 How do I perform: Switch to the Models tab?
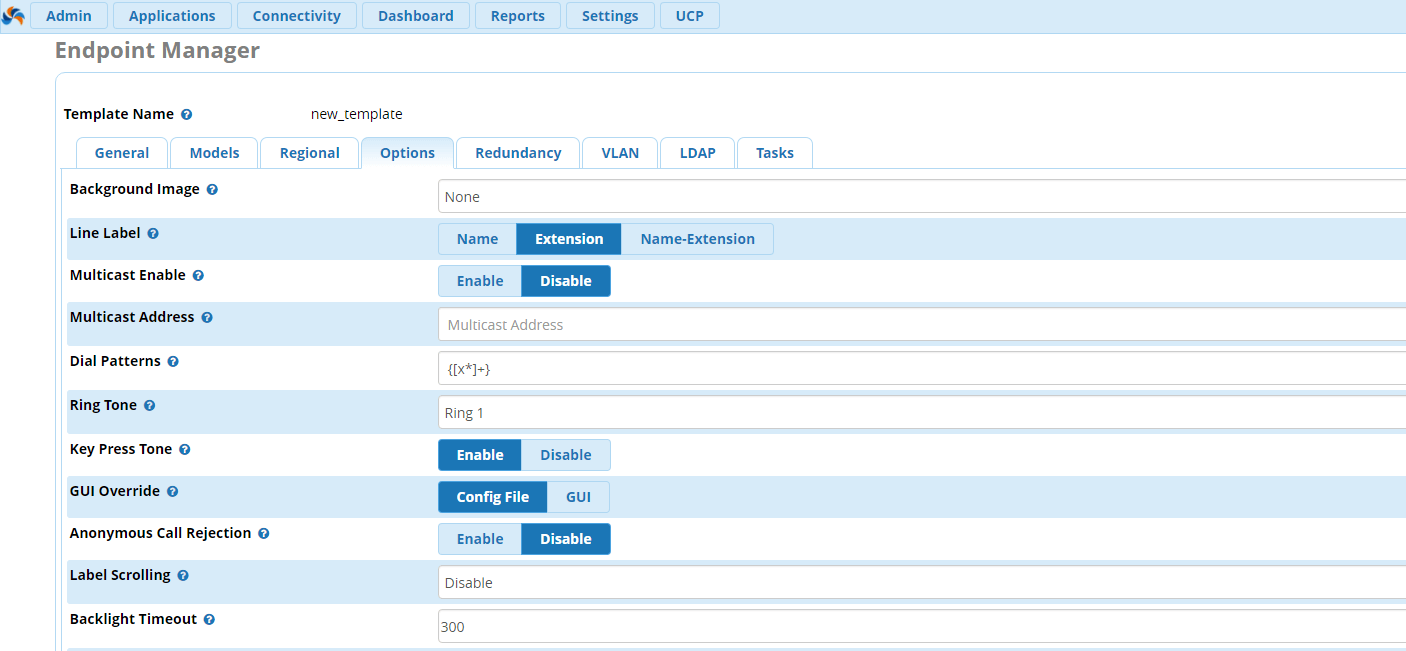click(x=214, y=153)
